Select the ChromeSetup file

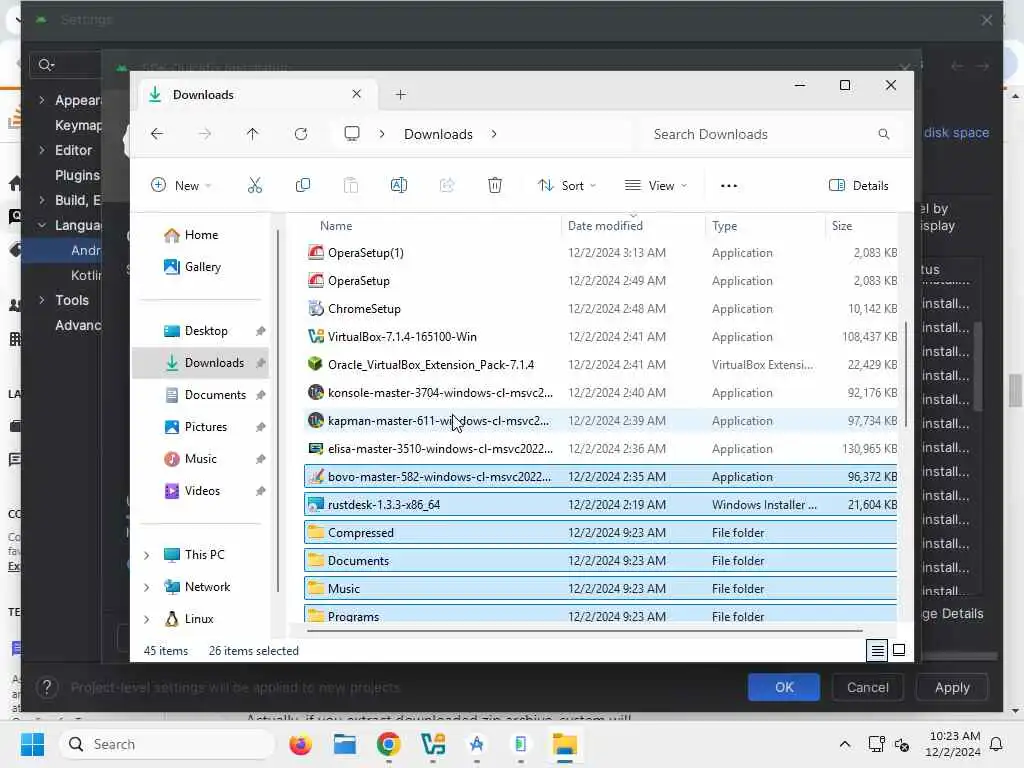[601, 309]
